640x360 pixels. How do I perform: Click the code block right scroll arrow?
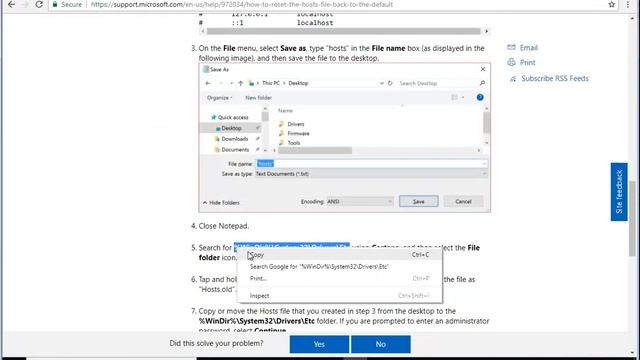[x=486, y=31]
